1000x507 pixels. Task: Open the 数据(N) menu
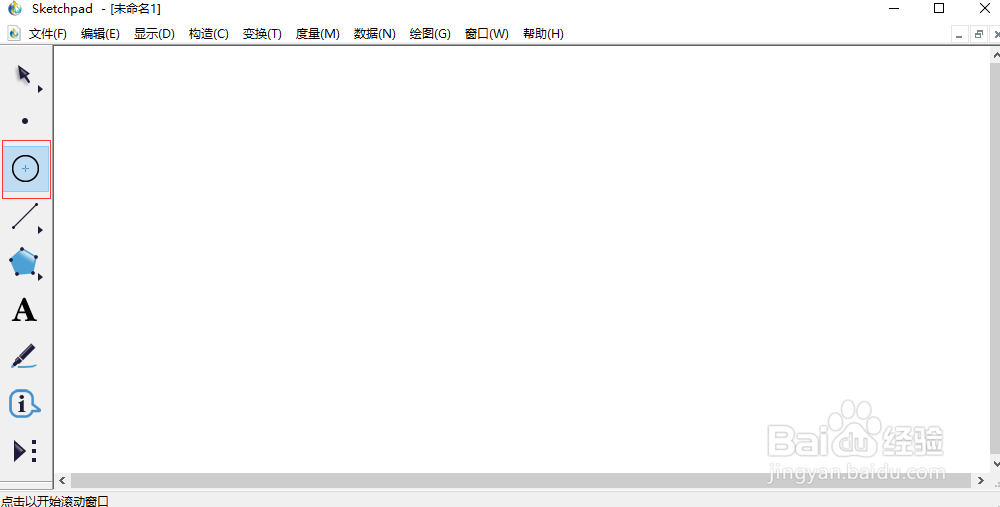[375, 34]
